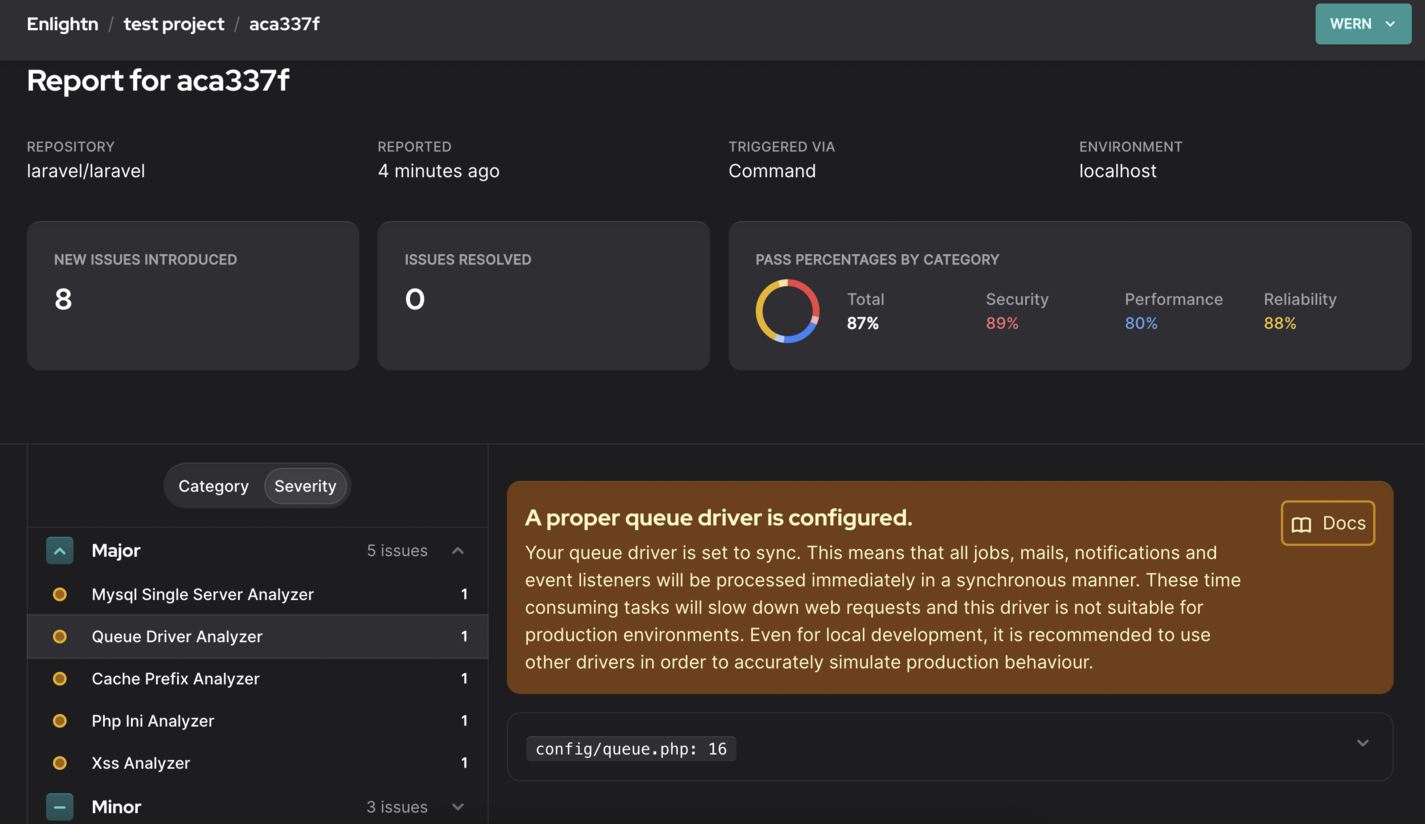Open the test project breadcrumb link
Image resolution: width=1425 pixels, height=824 pixels.
pyautogui.click(x=173, y=23)
